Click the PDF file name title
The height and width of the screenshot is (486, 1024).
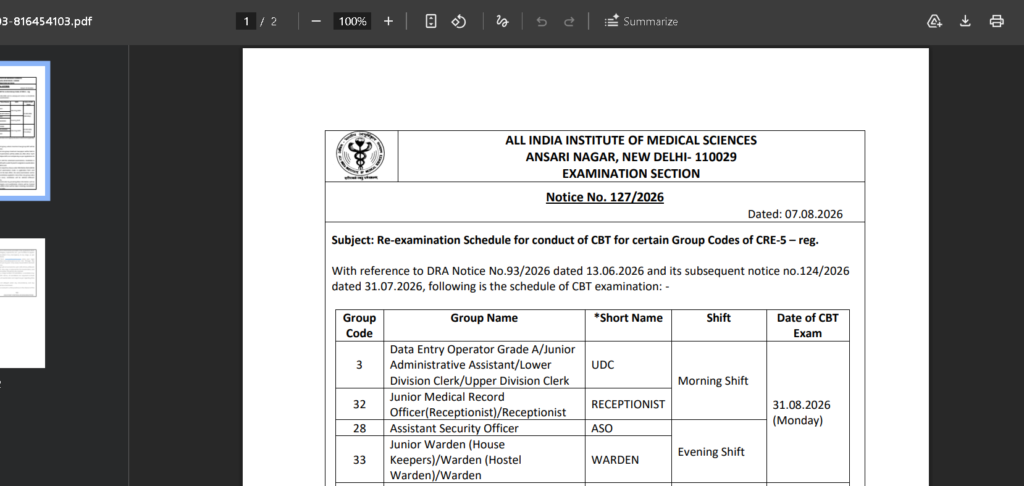point(46,22)
